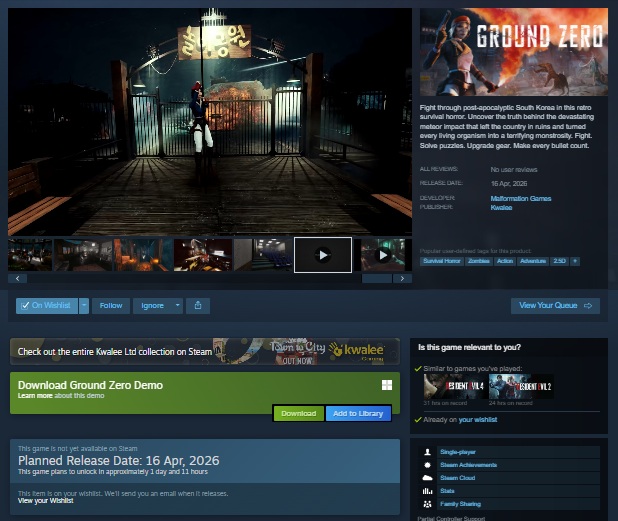Click the No user reviews text
This screenshot has height=521, width=618.
pyautogui.click(x=514, y=170)
